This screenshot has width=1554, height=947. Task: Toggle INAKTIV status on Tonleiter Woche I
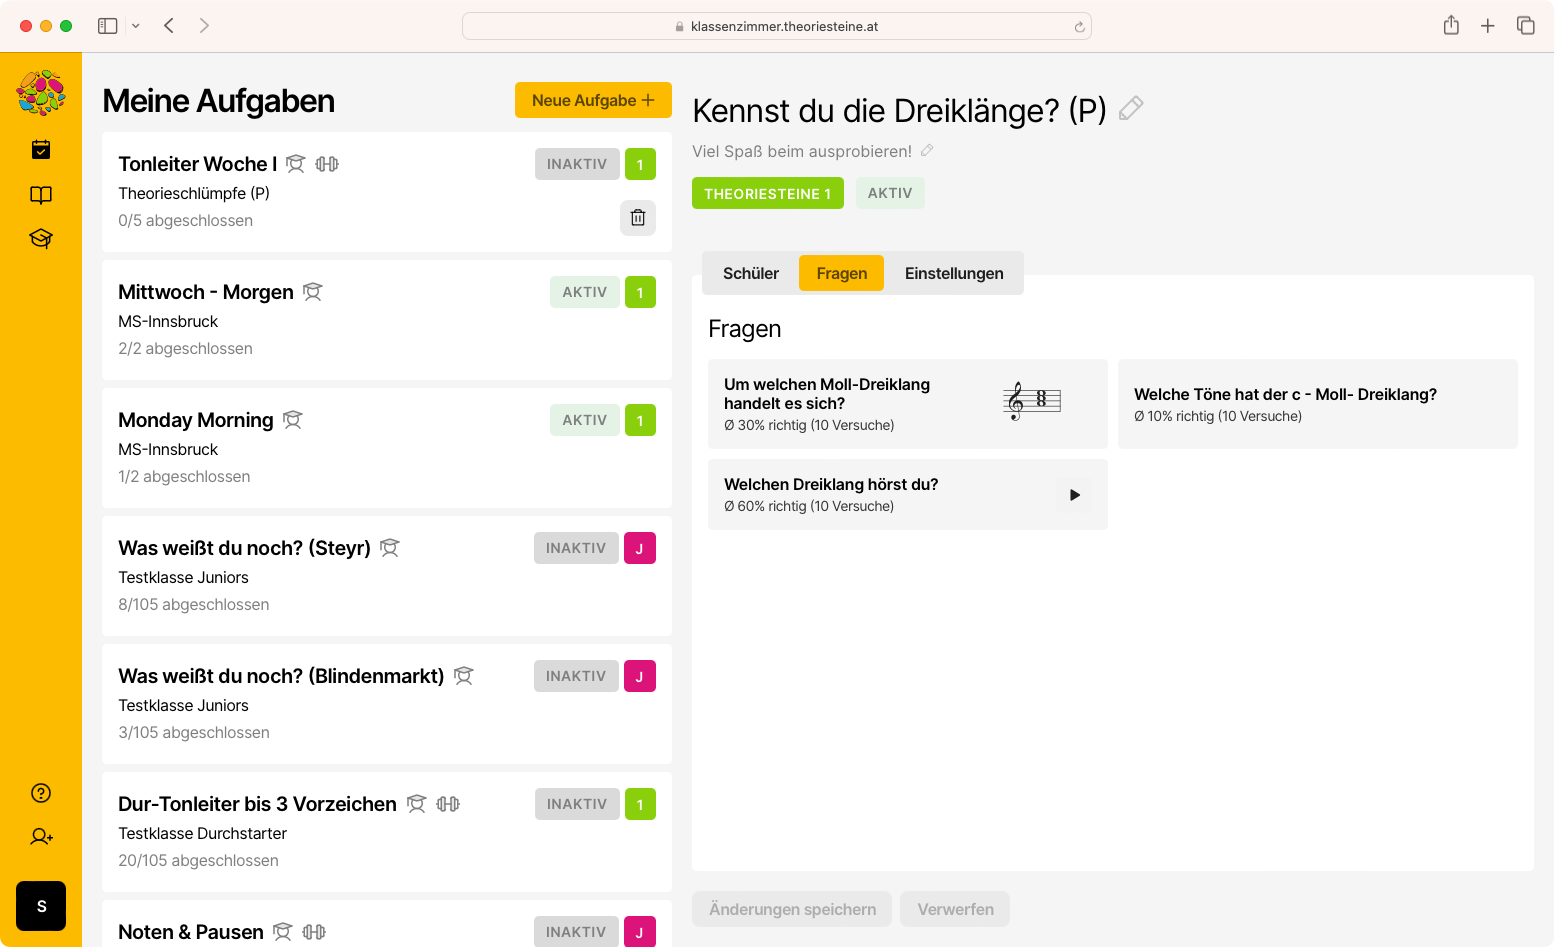(577, 164)
